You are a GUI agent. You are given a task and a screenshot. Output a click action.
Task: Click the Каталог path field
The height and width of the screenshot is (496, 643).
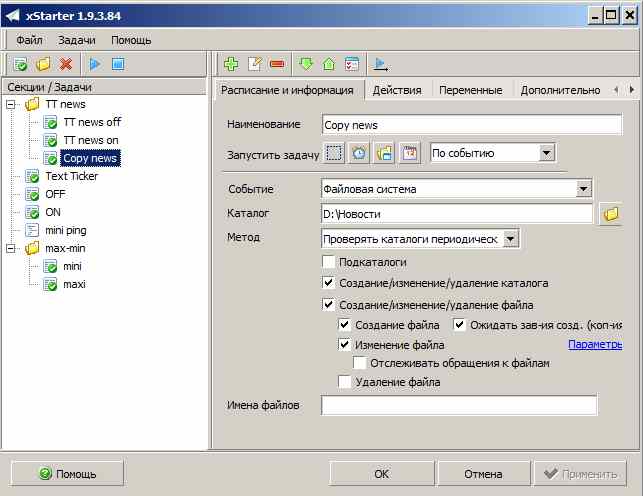[456, 214]
